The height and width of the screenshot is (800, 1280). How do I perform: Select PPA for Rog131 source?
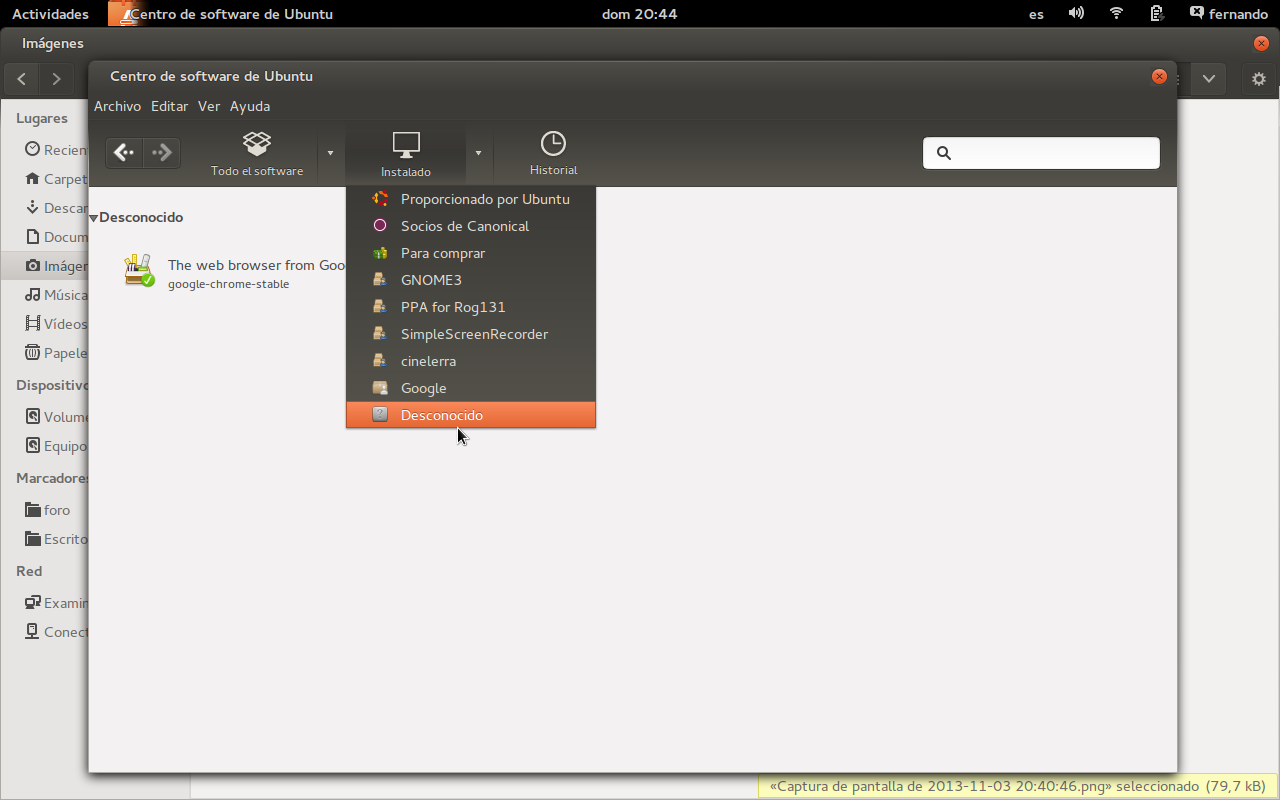pos(471,307)
